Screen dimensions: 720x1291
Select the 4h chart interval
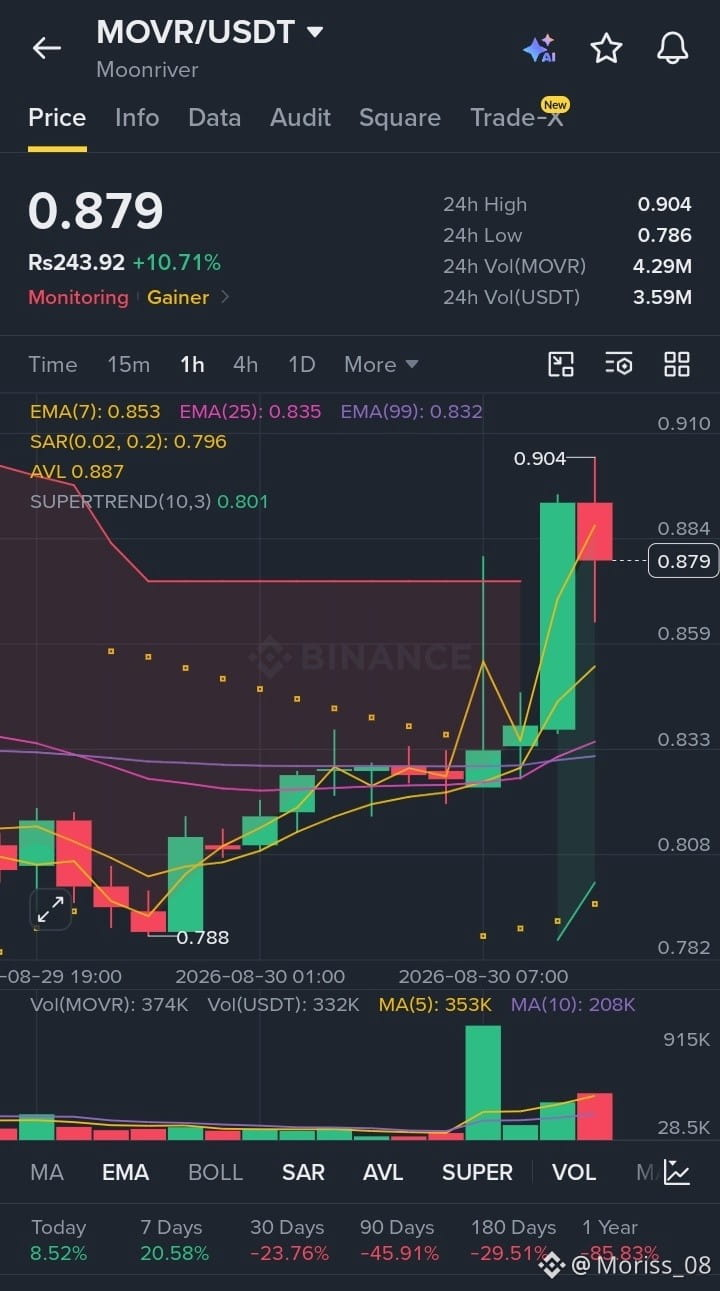pos(245,364)
